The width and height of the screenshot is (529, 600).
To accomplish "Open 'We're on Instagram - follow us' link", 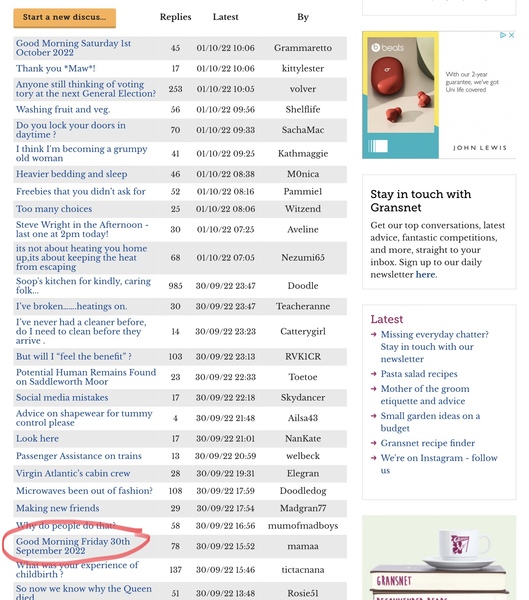I will pos(439,464).
